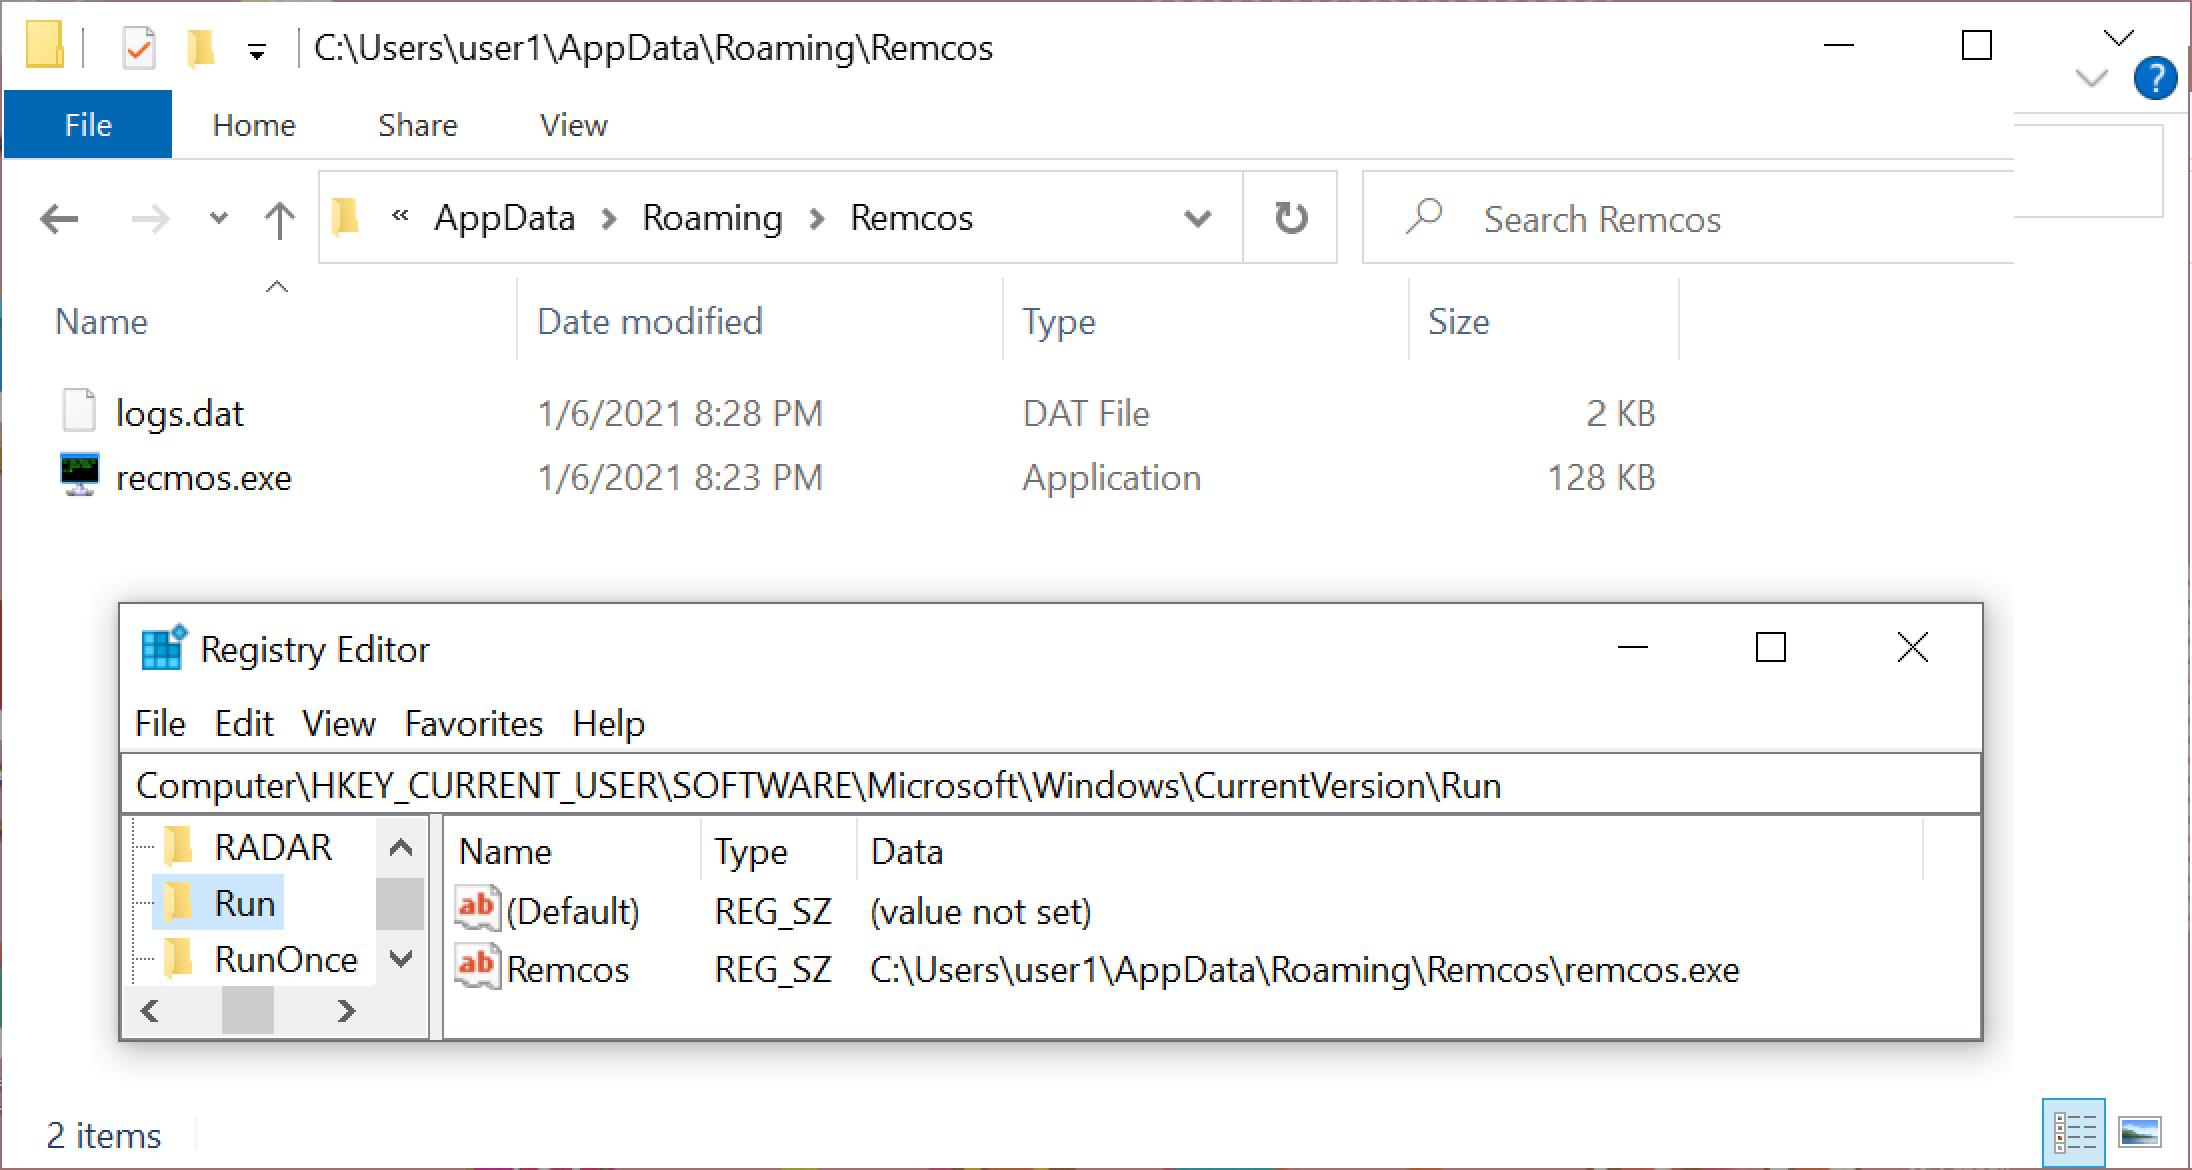2192x1170 pixels.
Task: Click the Explorer Help question mark icon
Action: (2155, 78)
